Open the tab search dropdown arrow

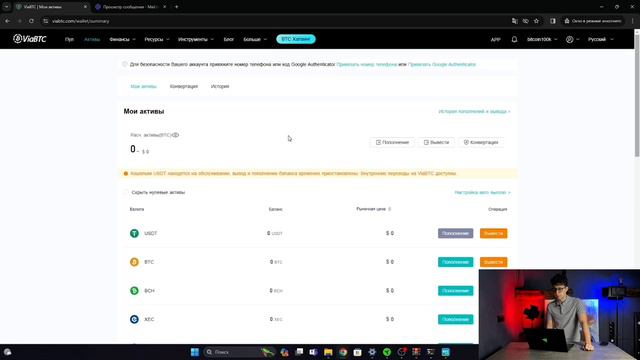pos(7,7)
